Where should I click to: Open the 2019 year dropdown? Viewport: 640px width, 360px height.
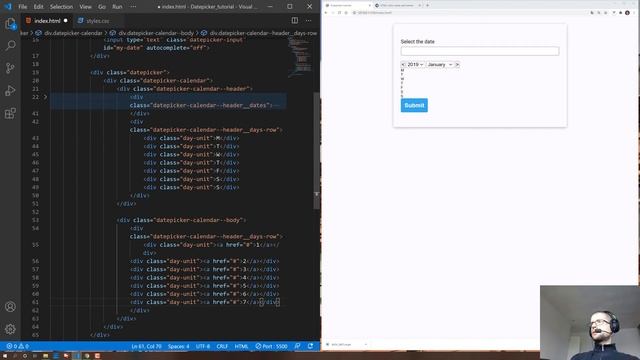(x=415, y=64)
